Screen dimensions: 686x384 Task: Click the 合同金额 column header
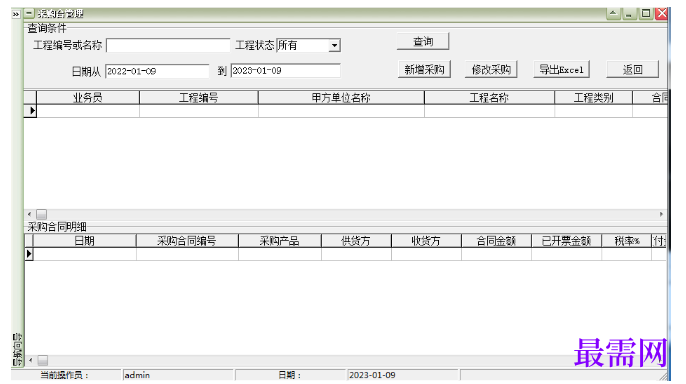(496, 241)
